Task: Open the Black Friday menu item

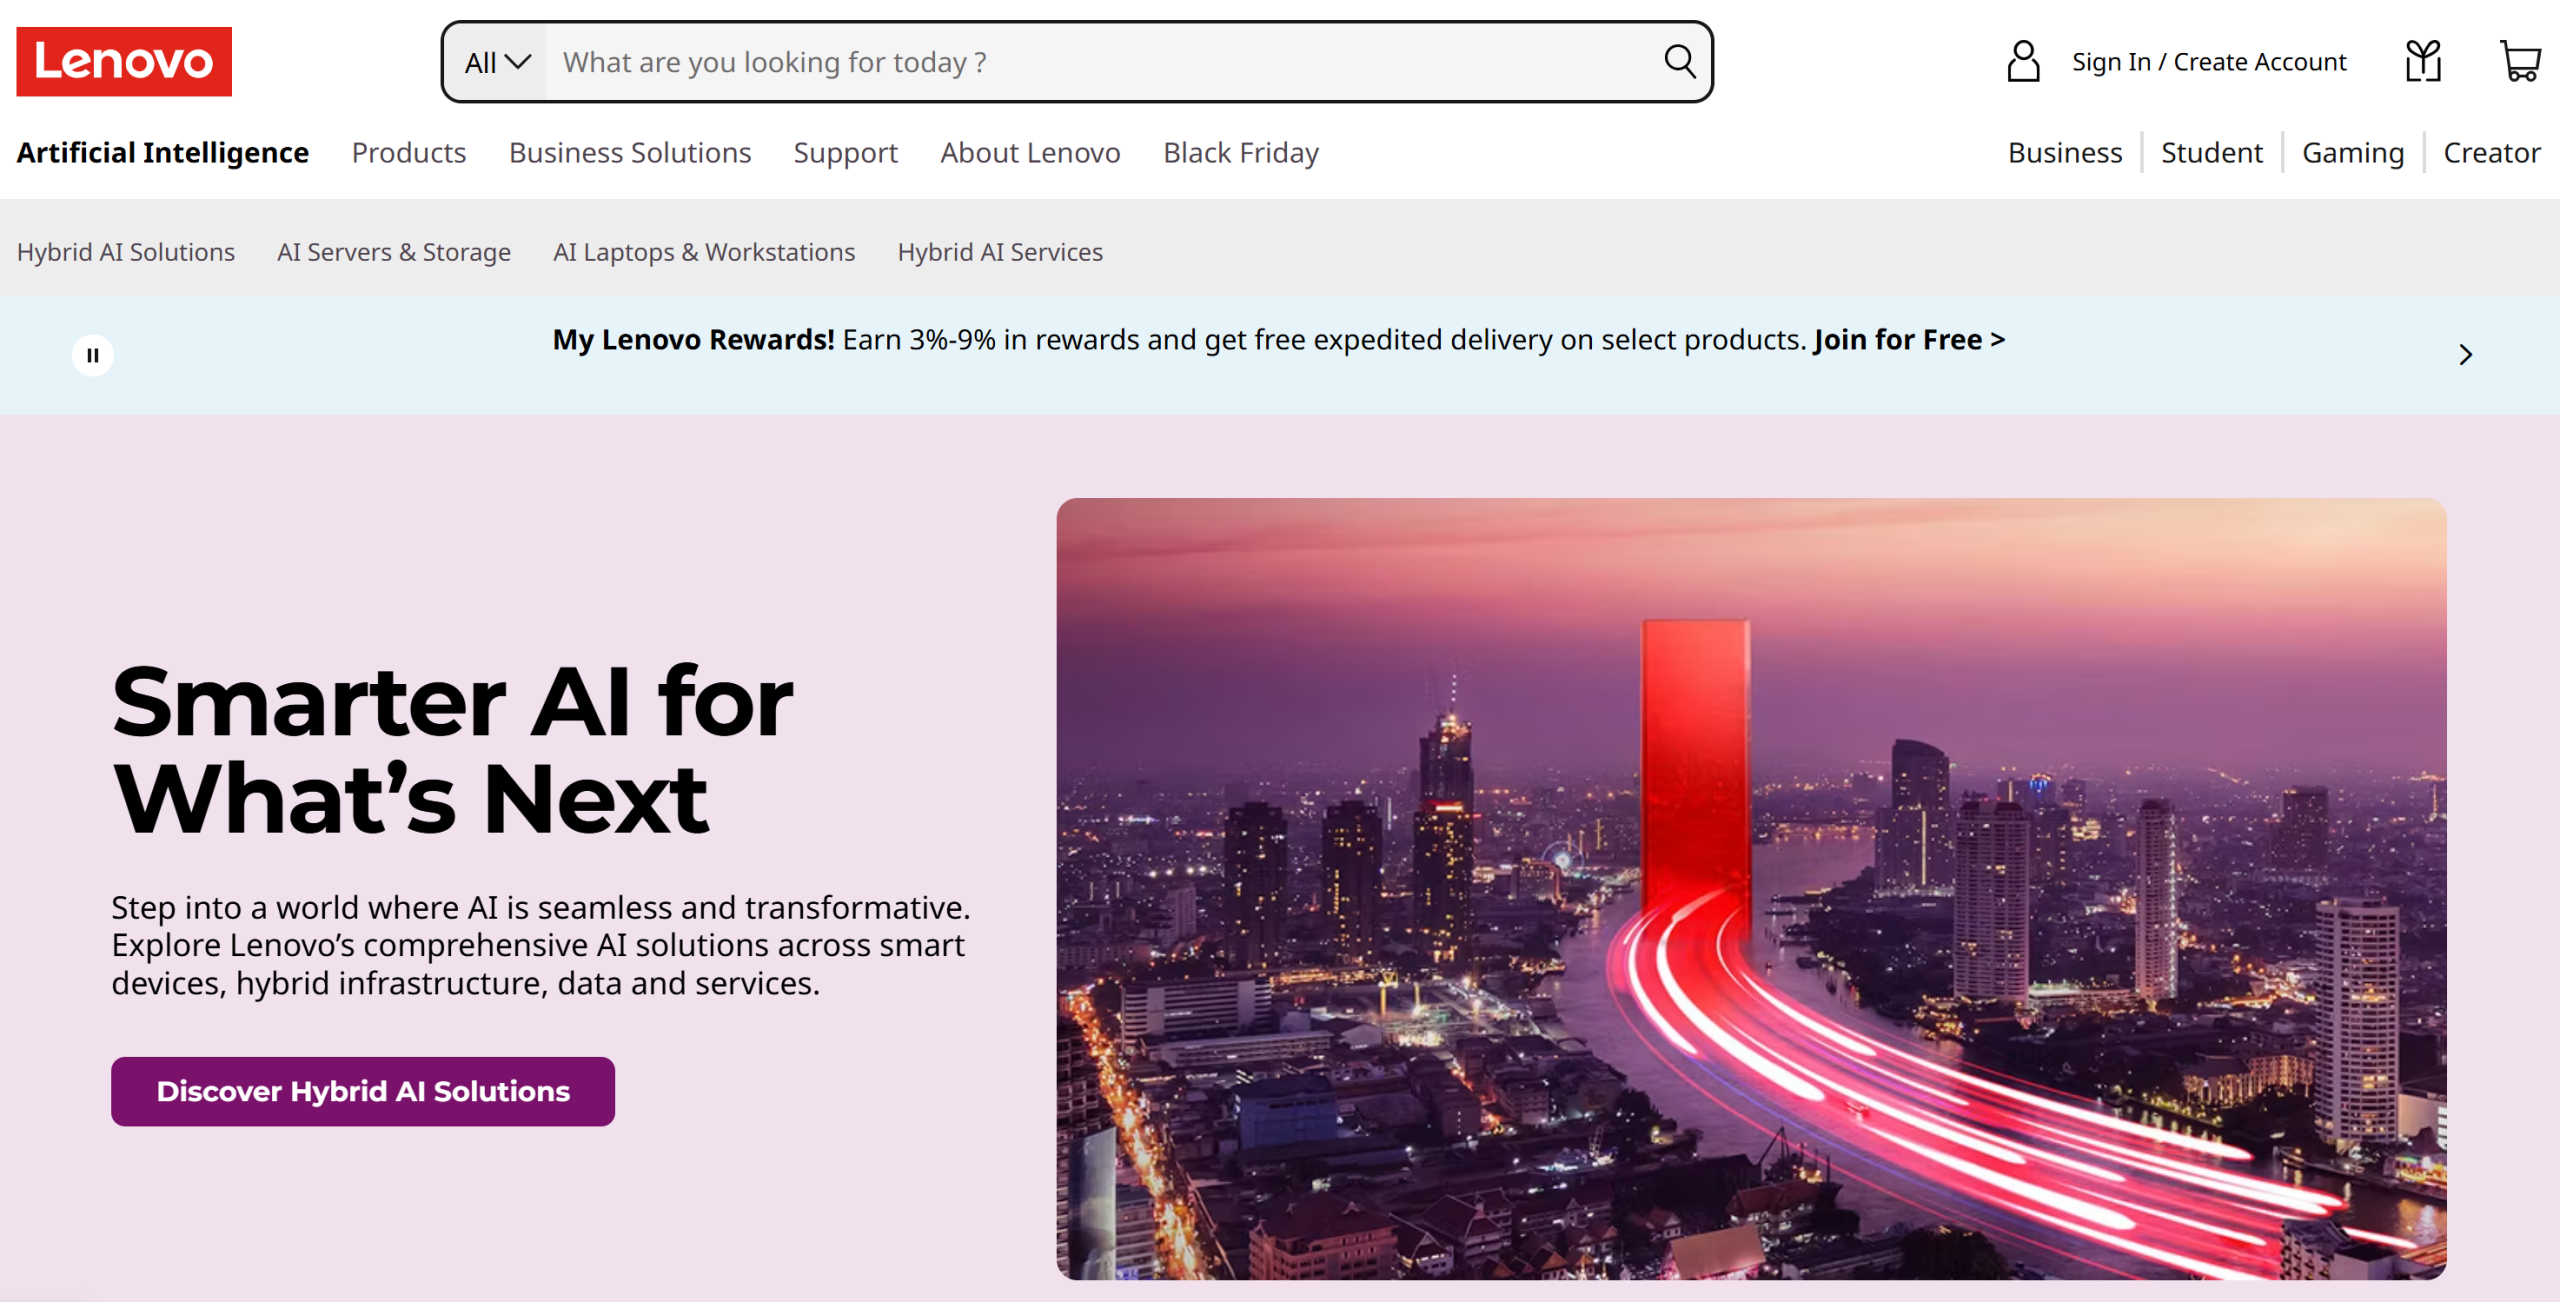Action: pyautogui.click(x=1241, y=153)
